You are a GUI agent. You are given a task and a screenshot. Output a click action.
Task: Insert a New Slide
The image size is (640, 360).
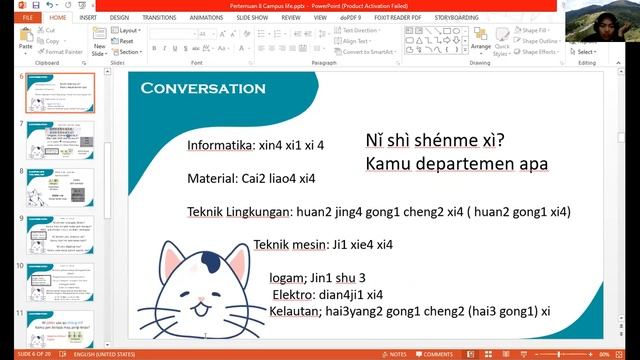coord(99,41)
